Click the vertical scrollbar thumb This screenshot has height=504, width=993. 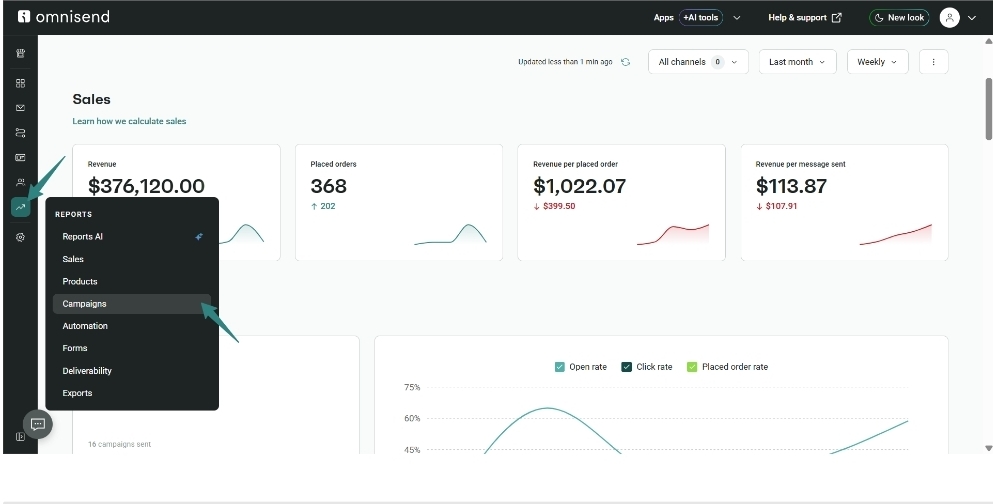pyautogui.click(x=989, y=108)
